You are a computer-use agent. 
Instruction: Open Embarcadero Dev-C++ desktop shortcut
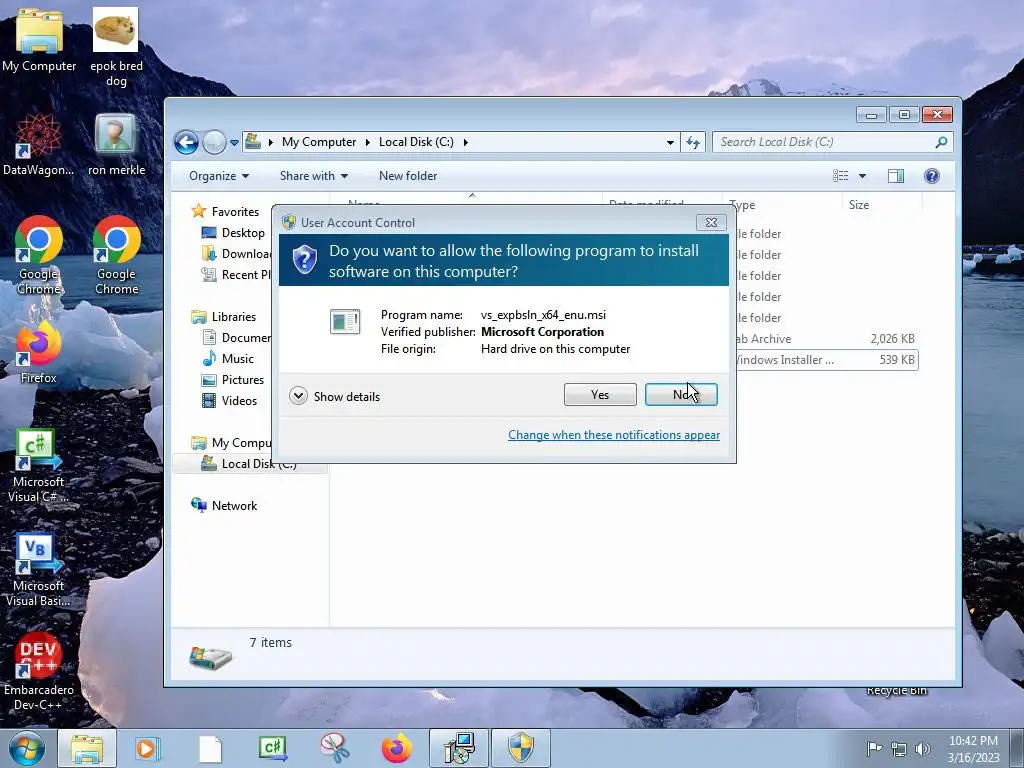tap(39, 671)
